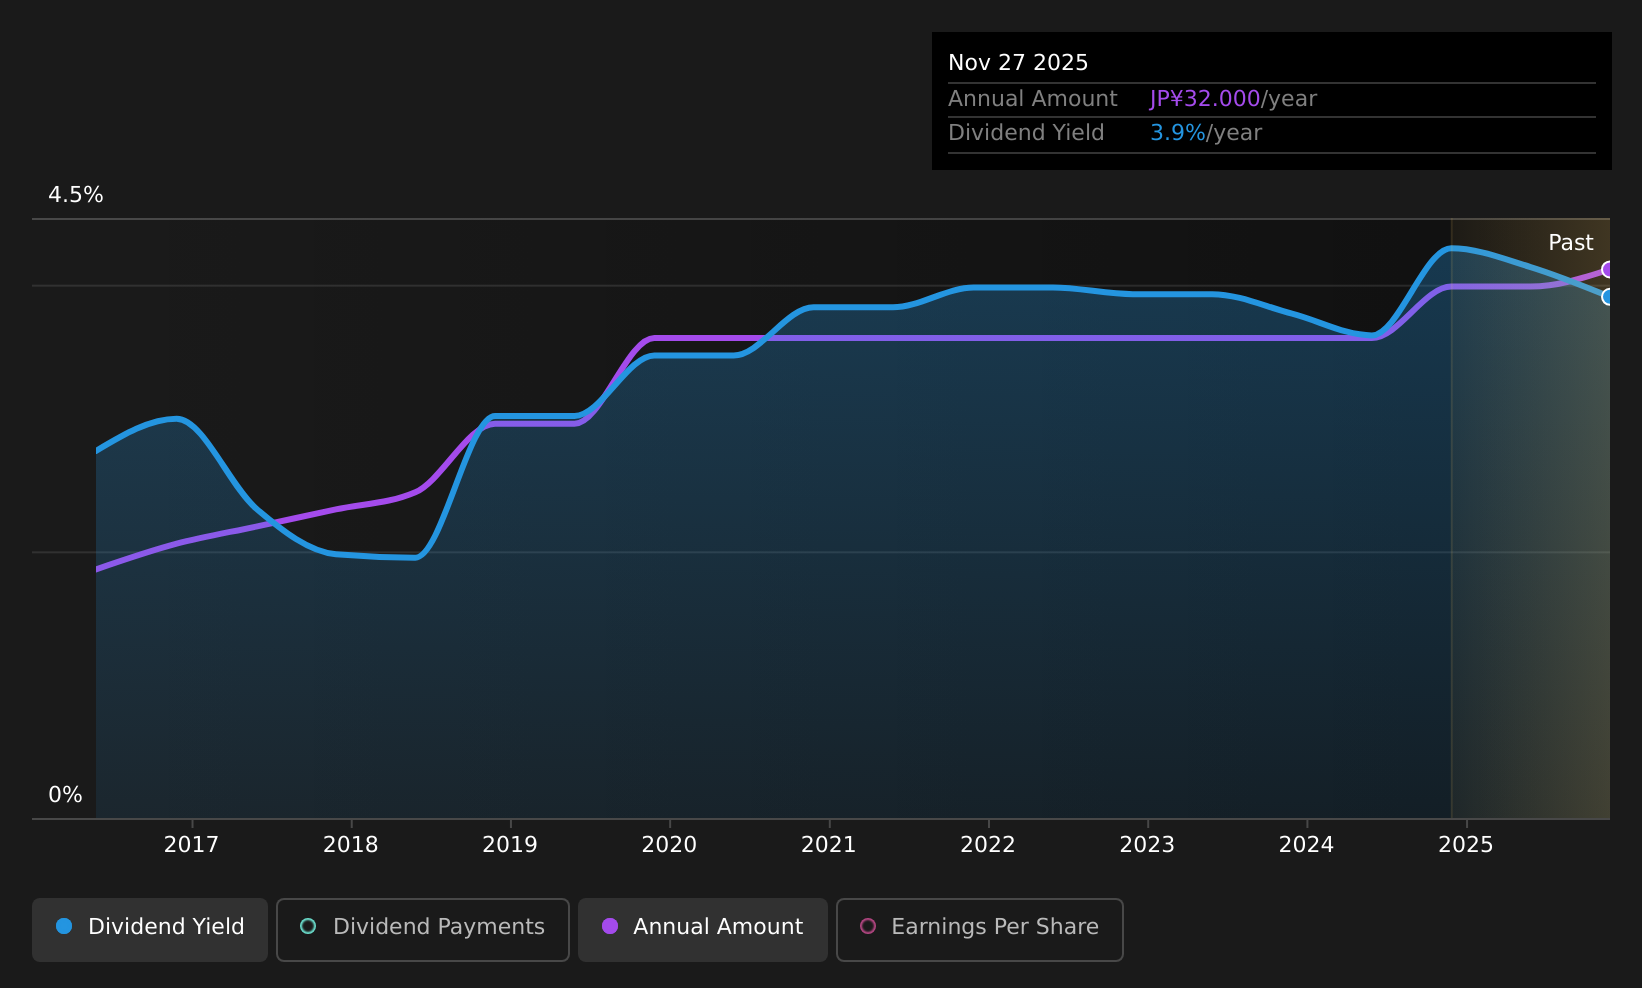The width and height of the screenshot is (1642, 988).
Task: Click the 4.5% y-axis label
Action: tap(76, 195)
